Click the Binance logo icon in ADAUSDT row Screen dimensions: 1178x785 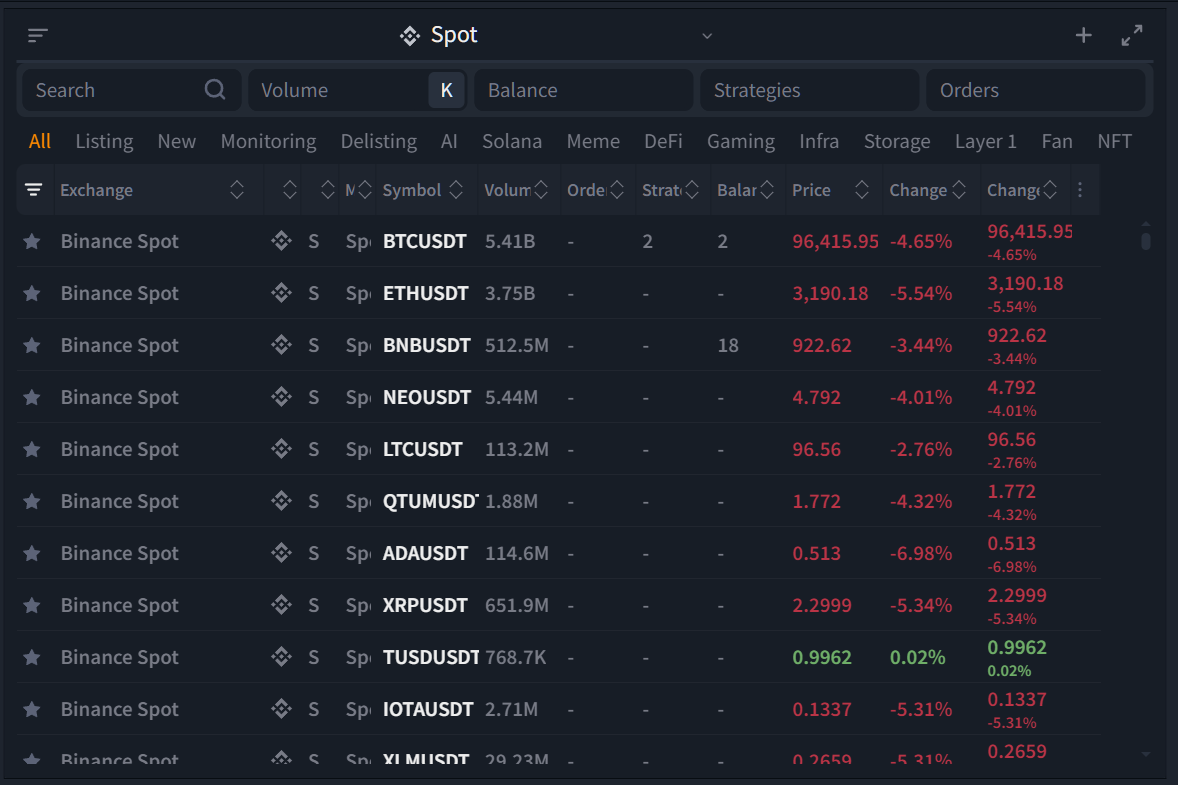[x=282, y=552]
